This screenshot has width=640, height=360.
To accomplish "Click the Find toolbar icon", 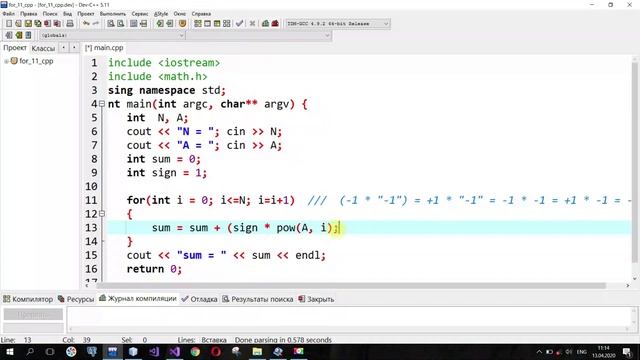I will pos(111,24).
